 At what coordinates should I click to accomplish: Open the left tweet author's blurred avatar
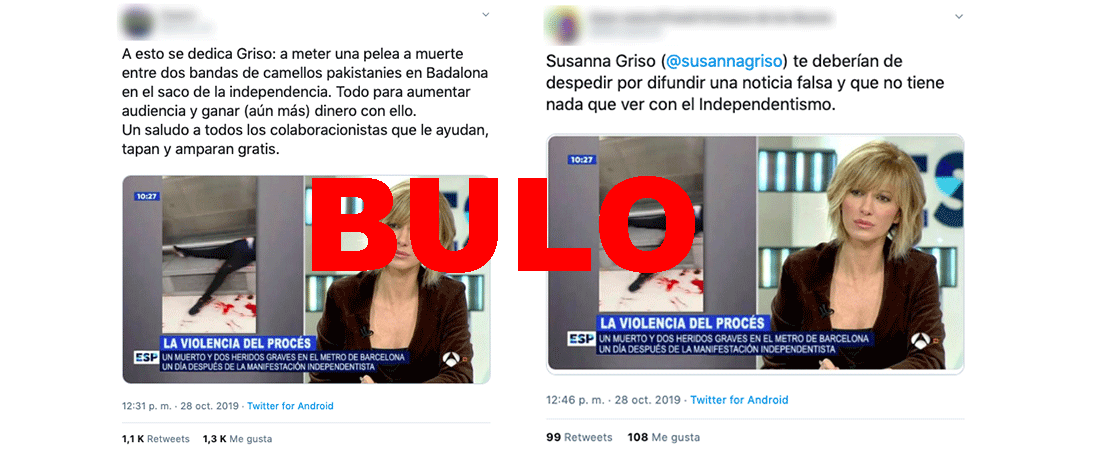(x=138, y=23)
